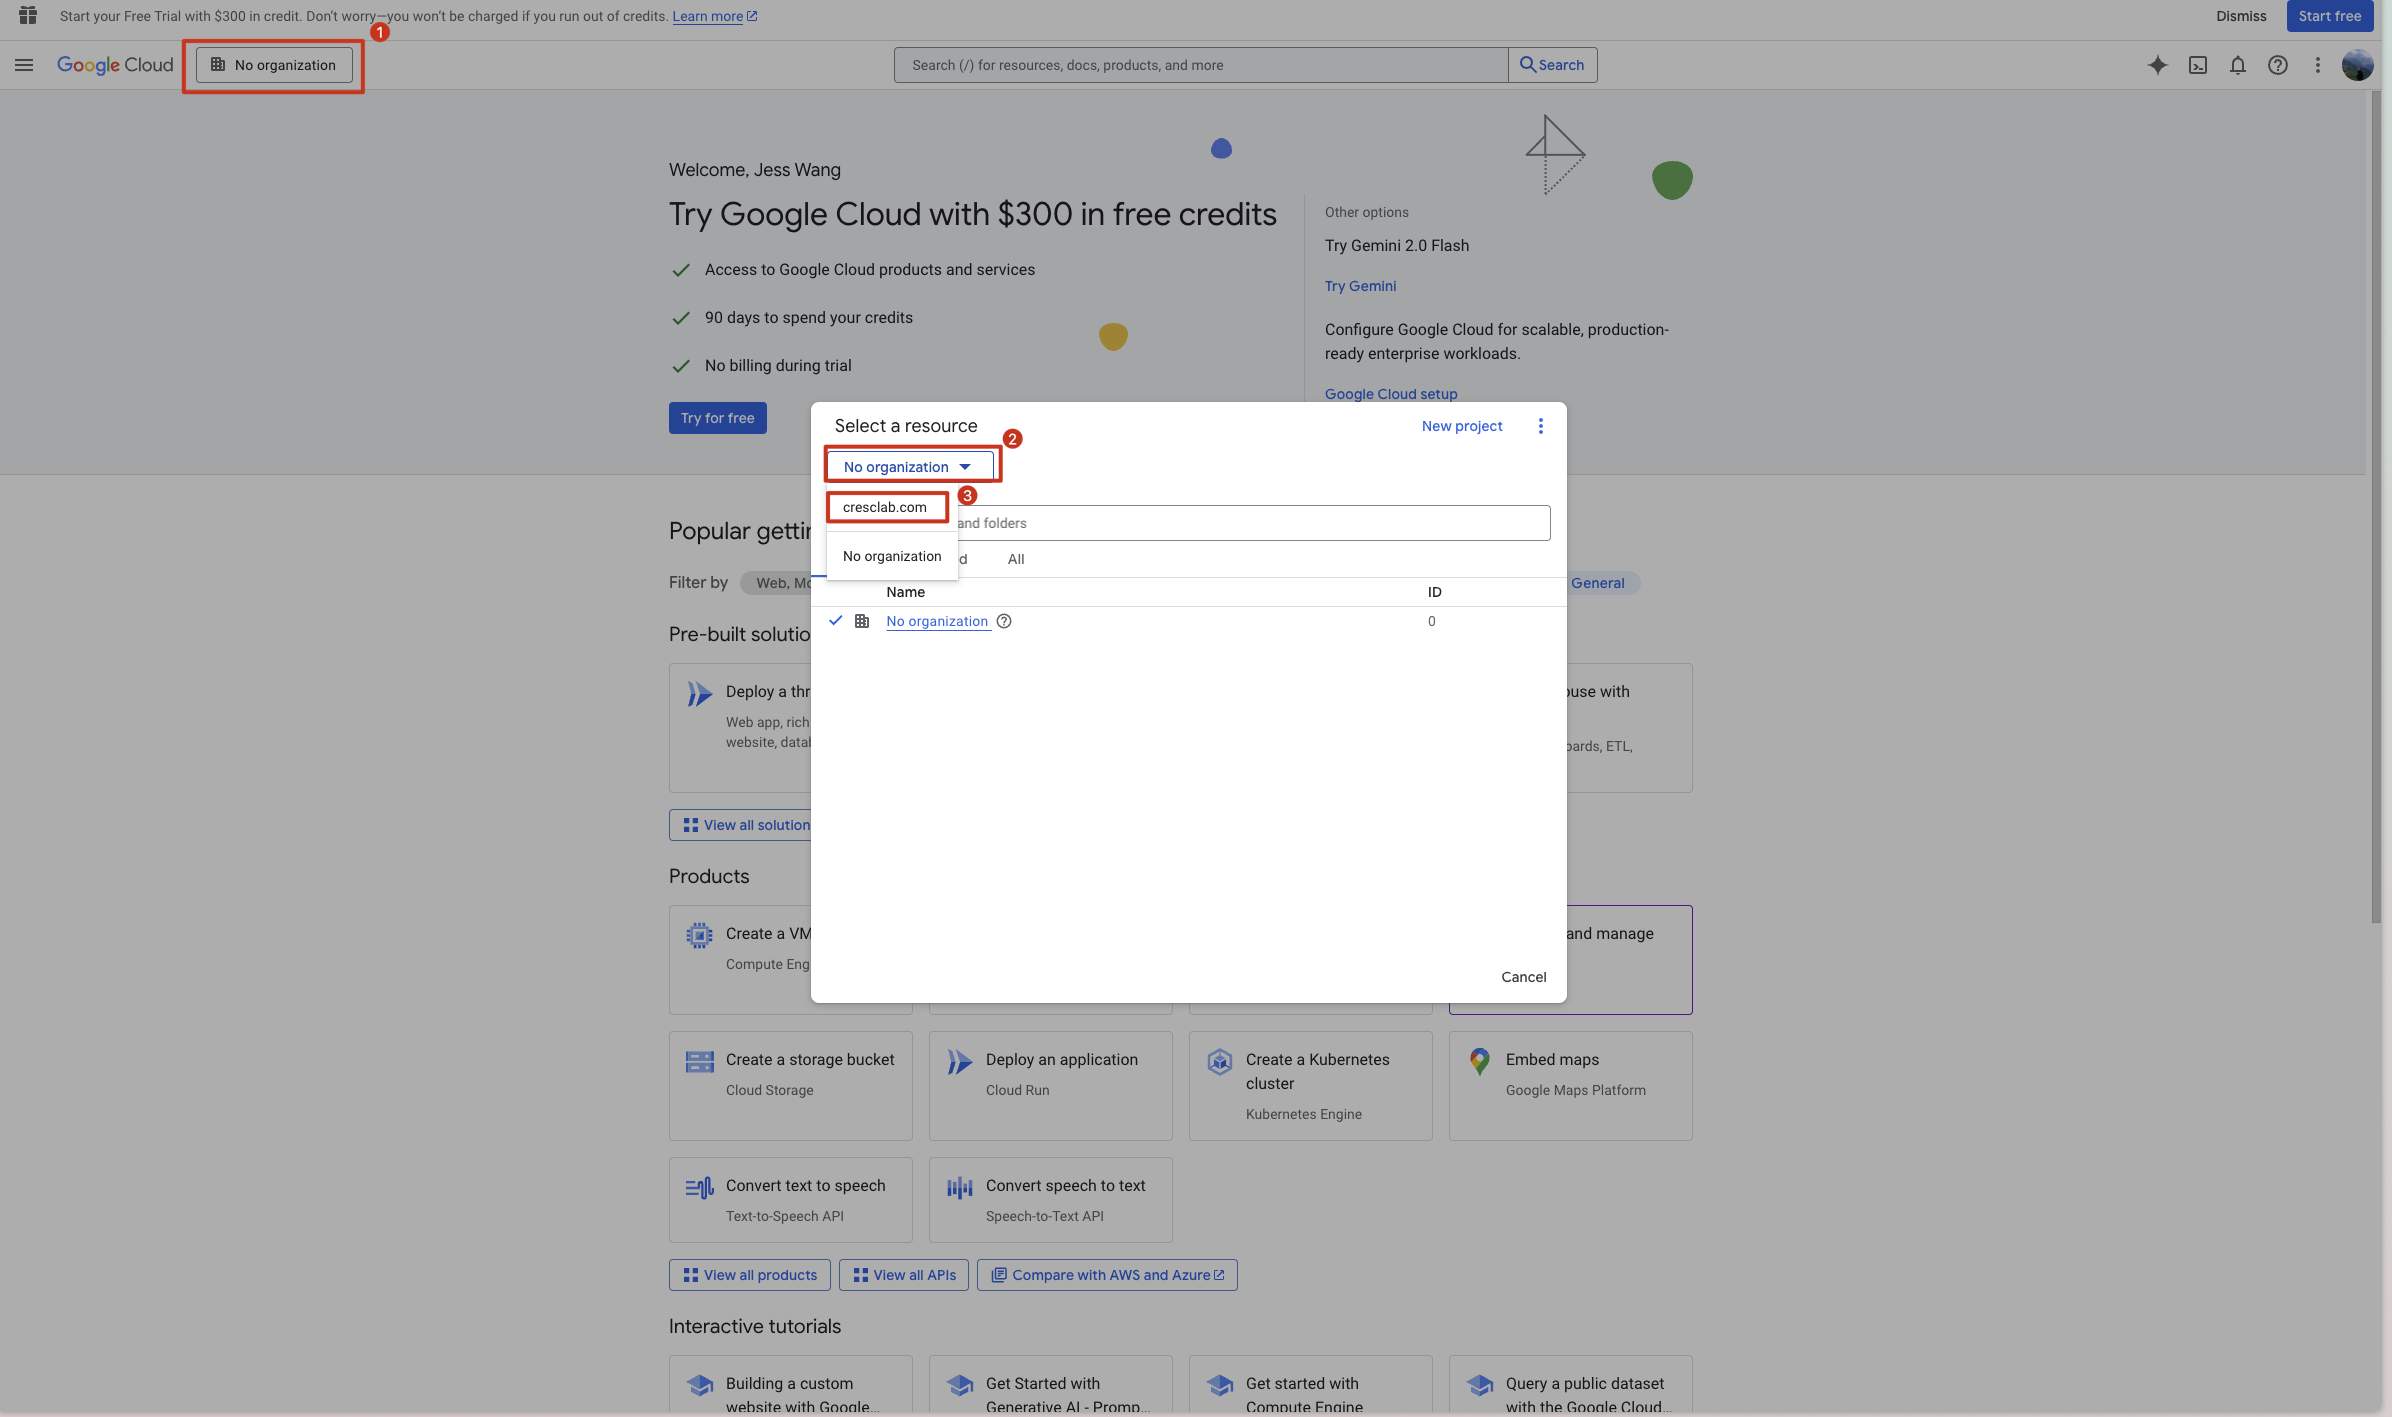Cancel the Select a resource dialog
This screenshot has height=1417, width=2392.
click(1523, 977)
